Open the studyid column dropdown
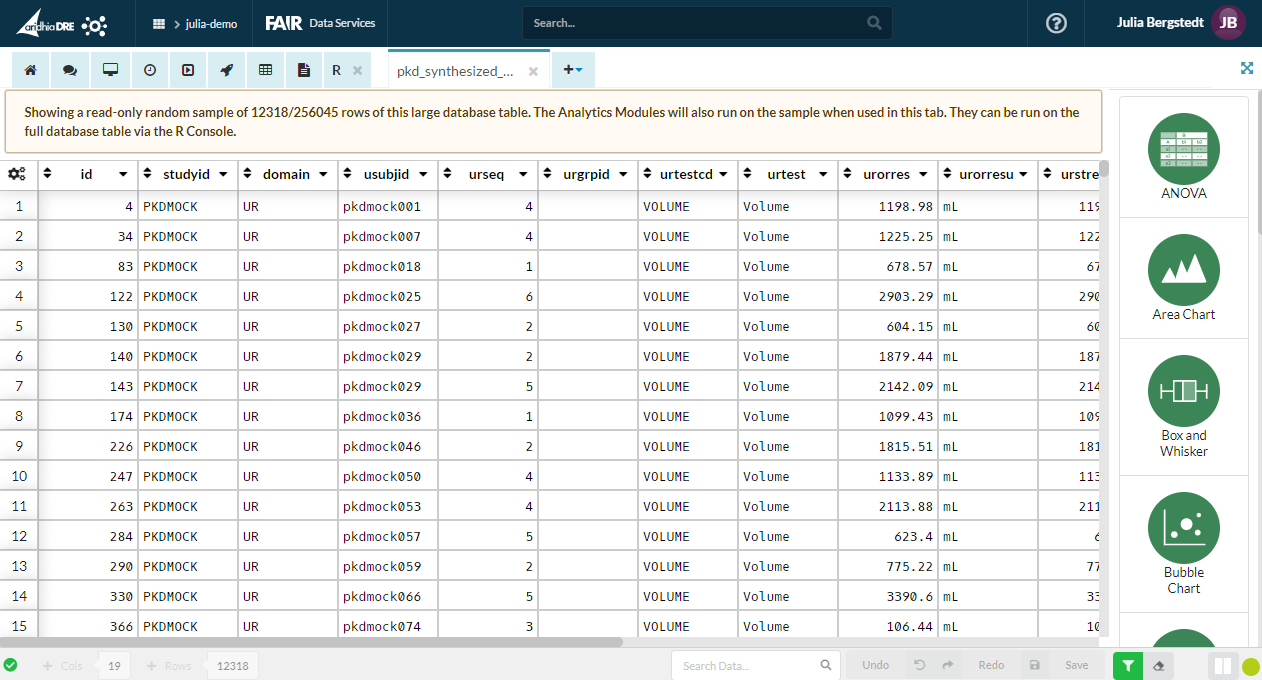The width and height of the screenshot is (1262, 680). coord(222,174)
